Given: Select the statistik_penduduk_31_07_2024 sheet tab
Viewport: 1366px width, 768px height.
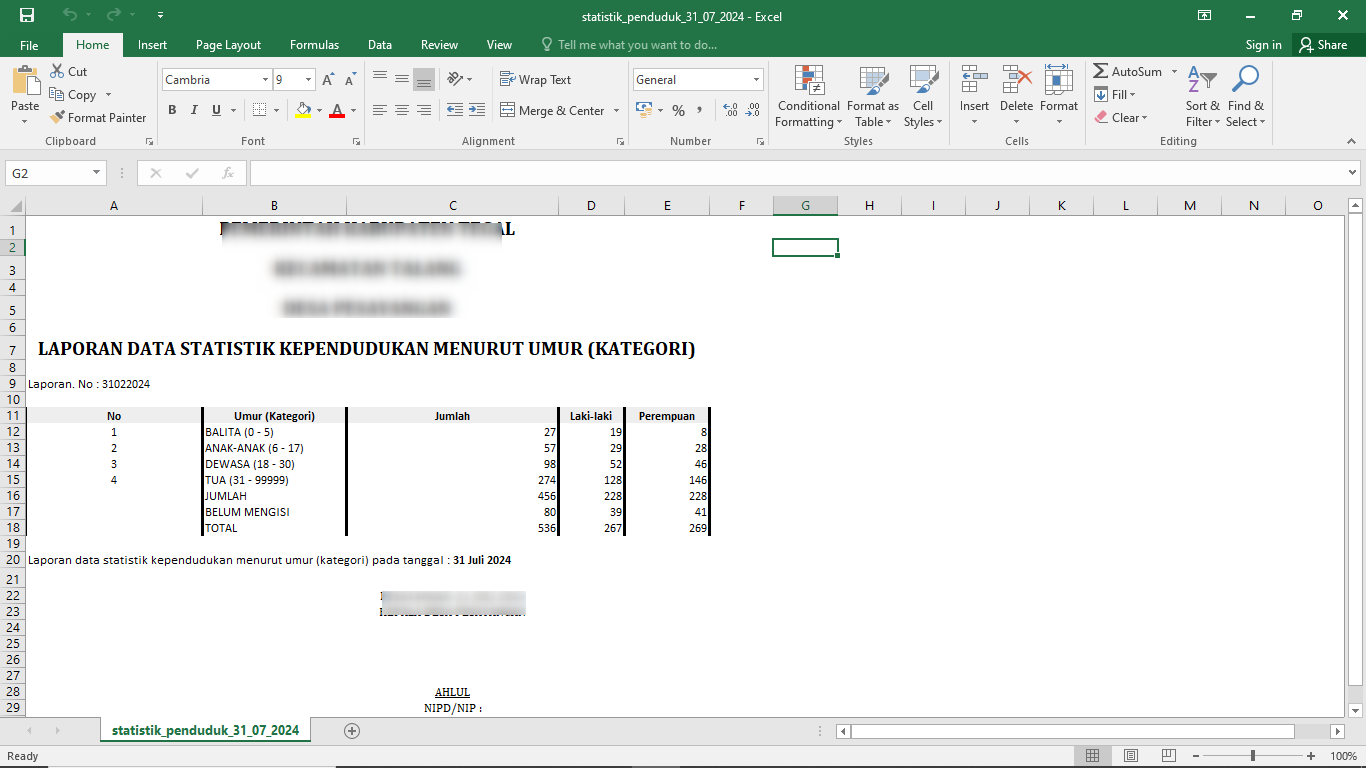Looking at the screenshot, I should pos(206,731).
